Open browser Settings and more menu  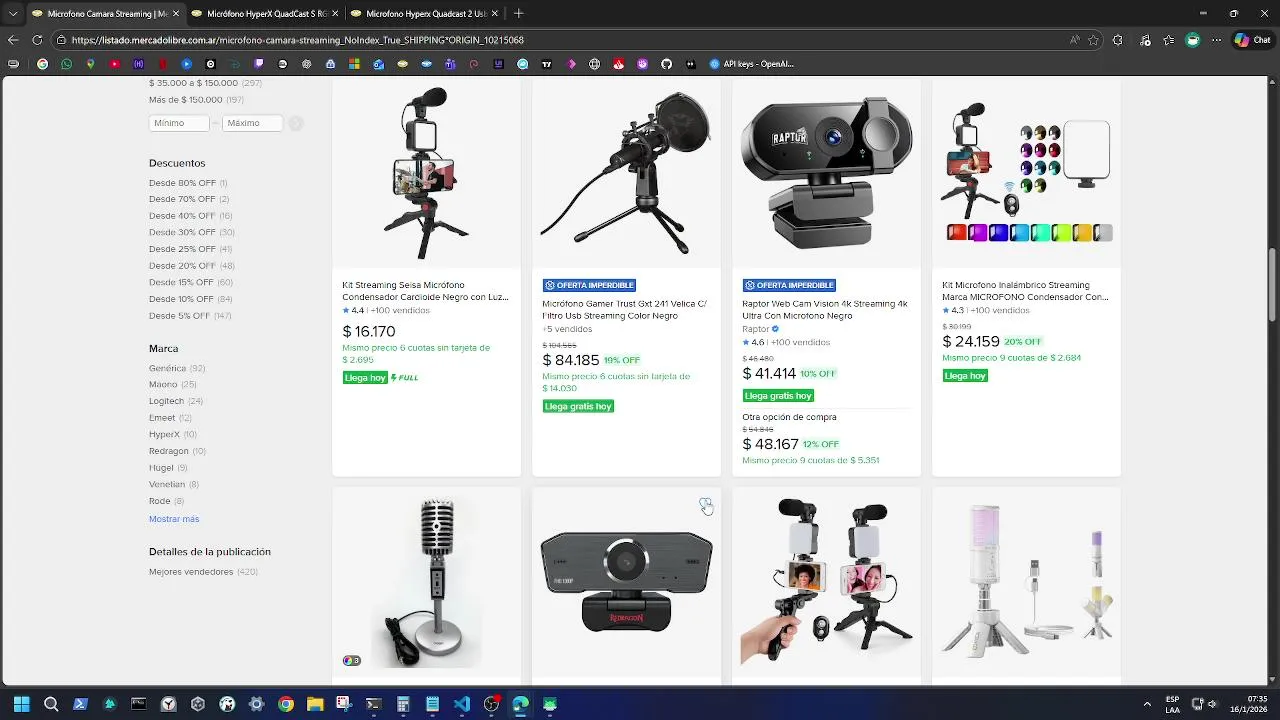point(1217,40)
